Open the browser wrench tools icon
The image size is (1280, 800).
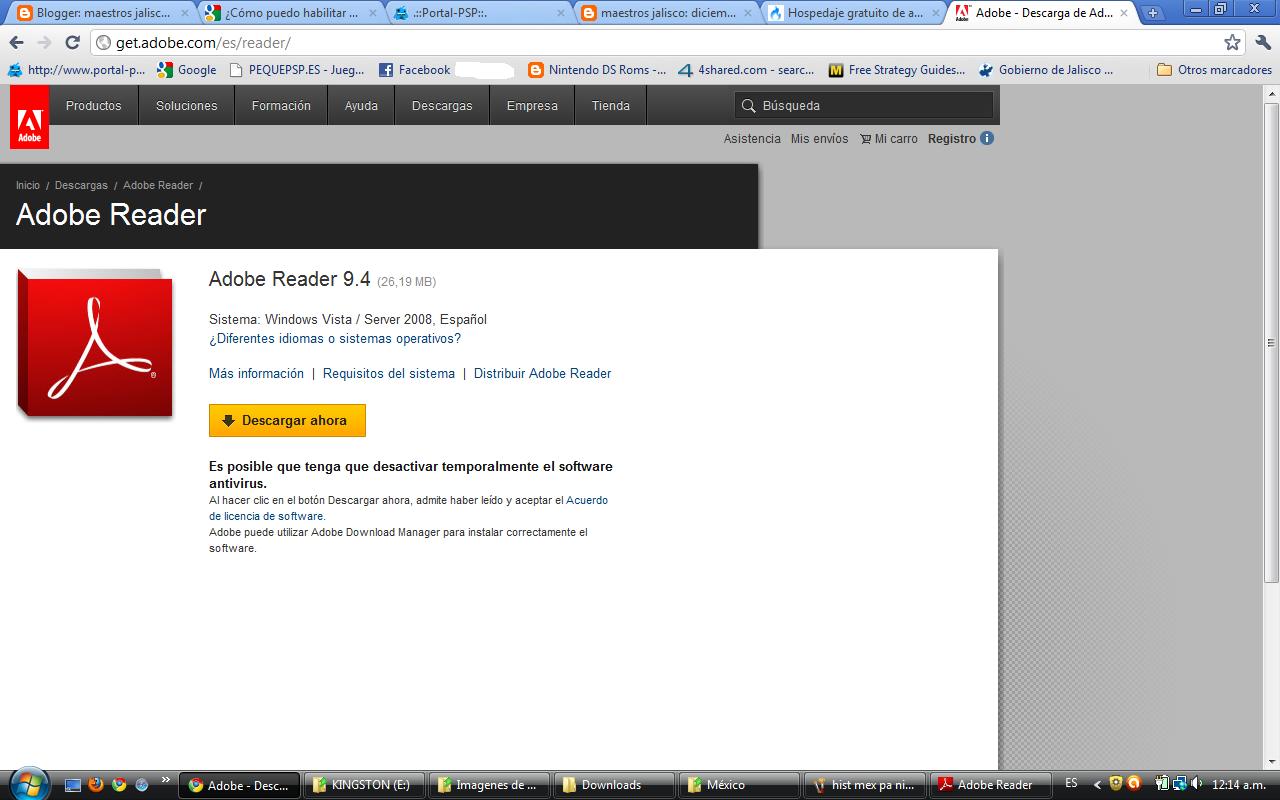pyautogui.click(x=1262, y=44)
